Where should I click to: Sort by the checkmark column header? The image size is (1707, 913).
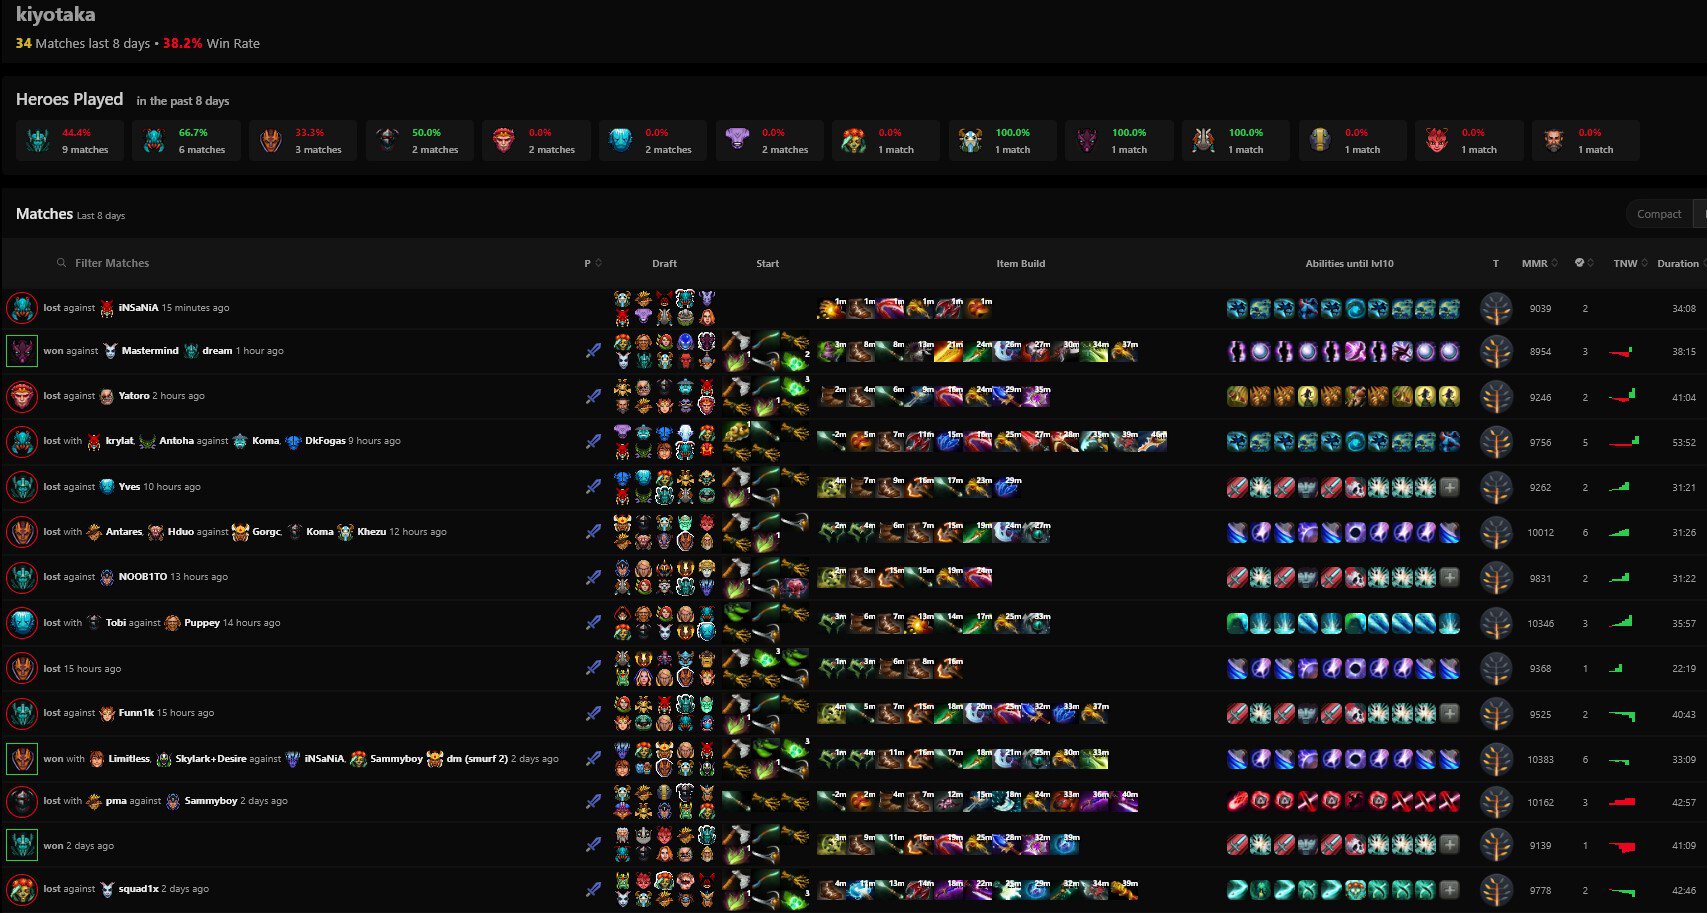(1584, 263)
